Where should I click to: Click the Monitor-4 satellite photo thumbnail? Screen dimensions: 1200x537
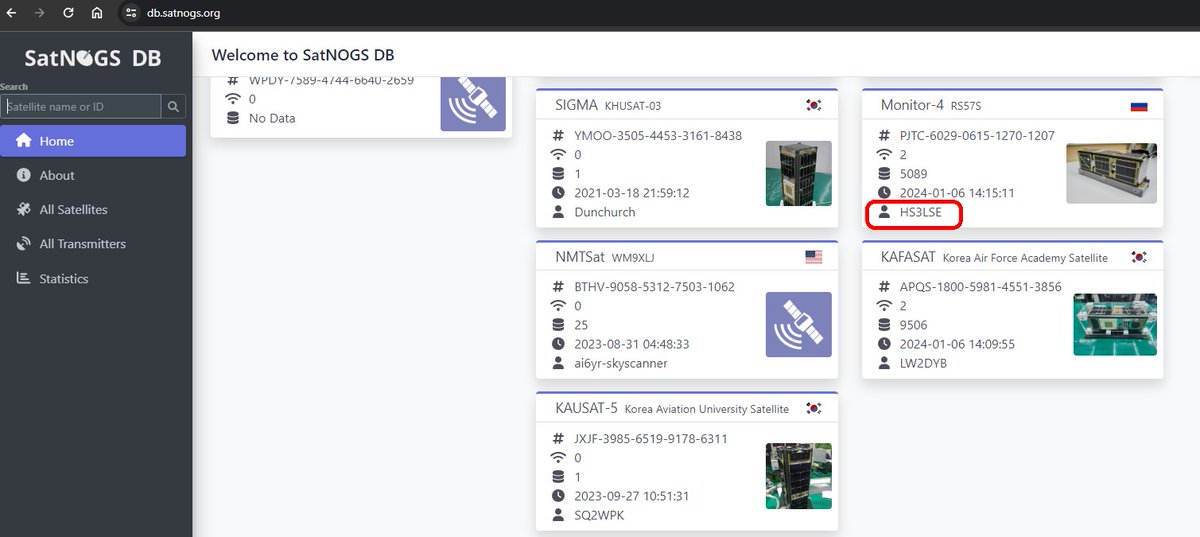click(x=1112, y=174)
